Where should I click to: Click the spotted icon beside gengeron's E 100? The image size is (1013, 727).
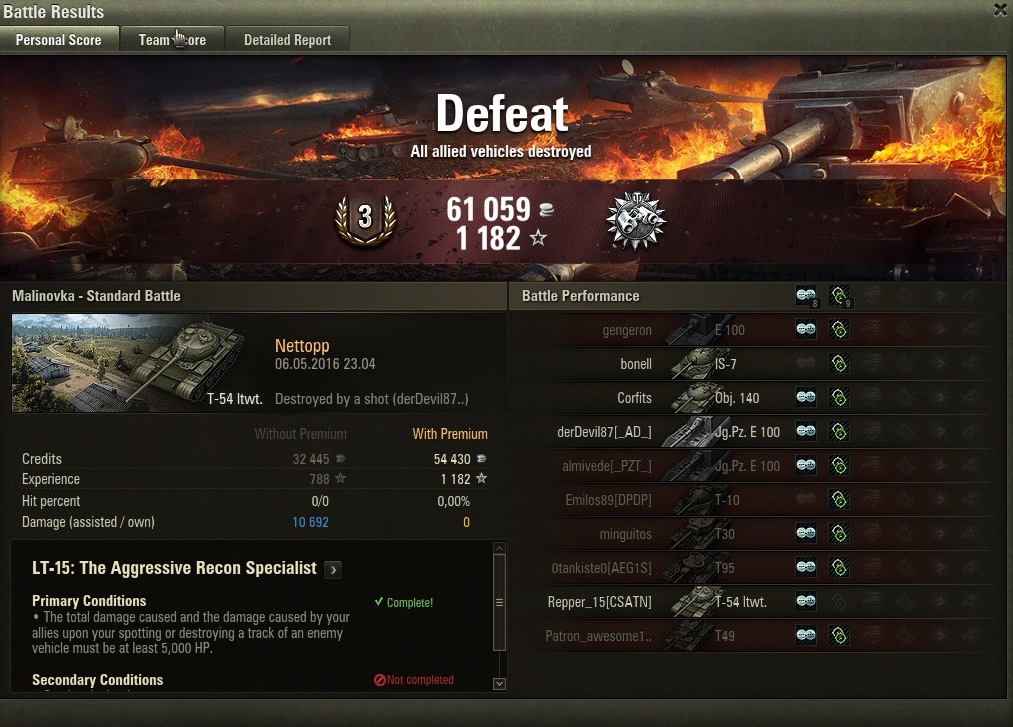(x=806, y=330)
